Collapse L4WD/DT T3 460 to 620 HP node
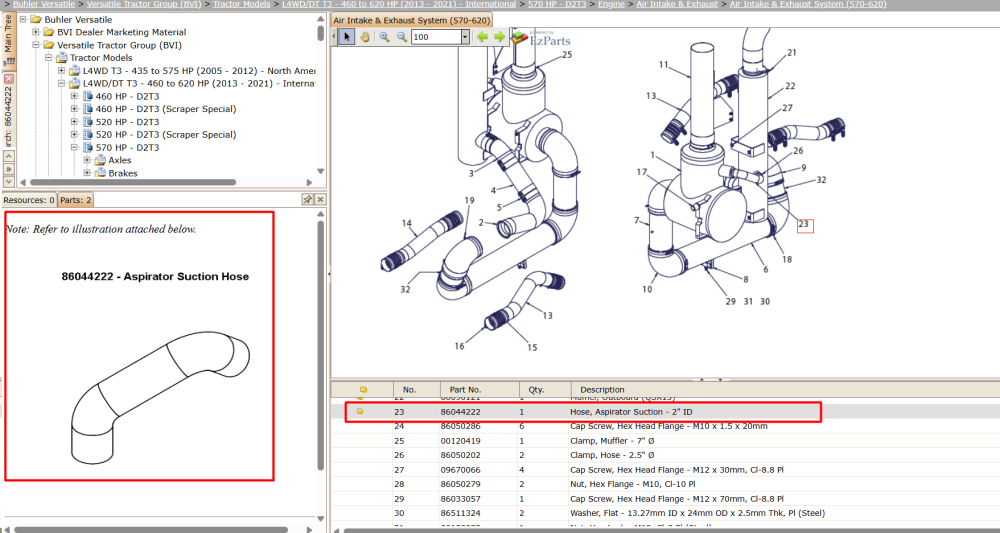1000x533 pixels. 61,84
